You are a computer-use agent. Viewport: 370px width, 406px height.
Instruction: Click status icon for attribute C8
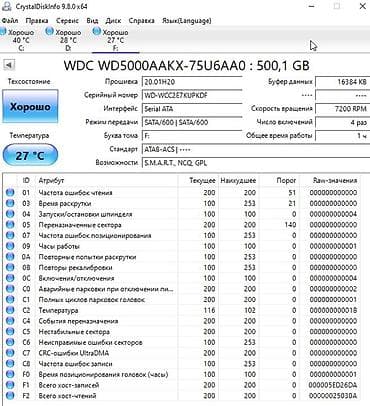pyautogui.click(x=10, y=364)
